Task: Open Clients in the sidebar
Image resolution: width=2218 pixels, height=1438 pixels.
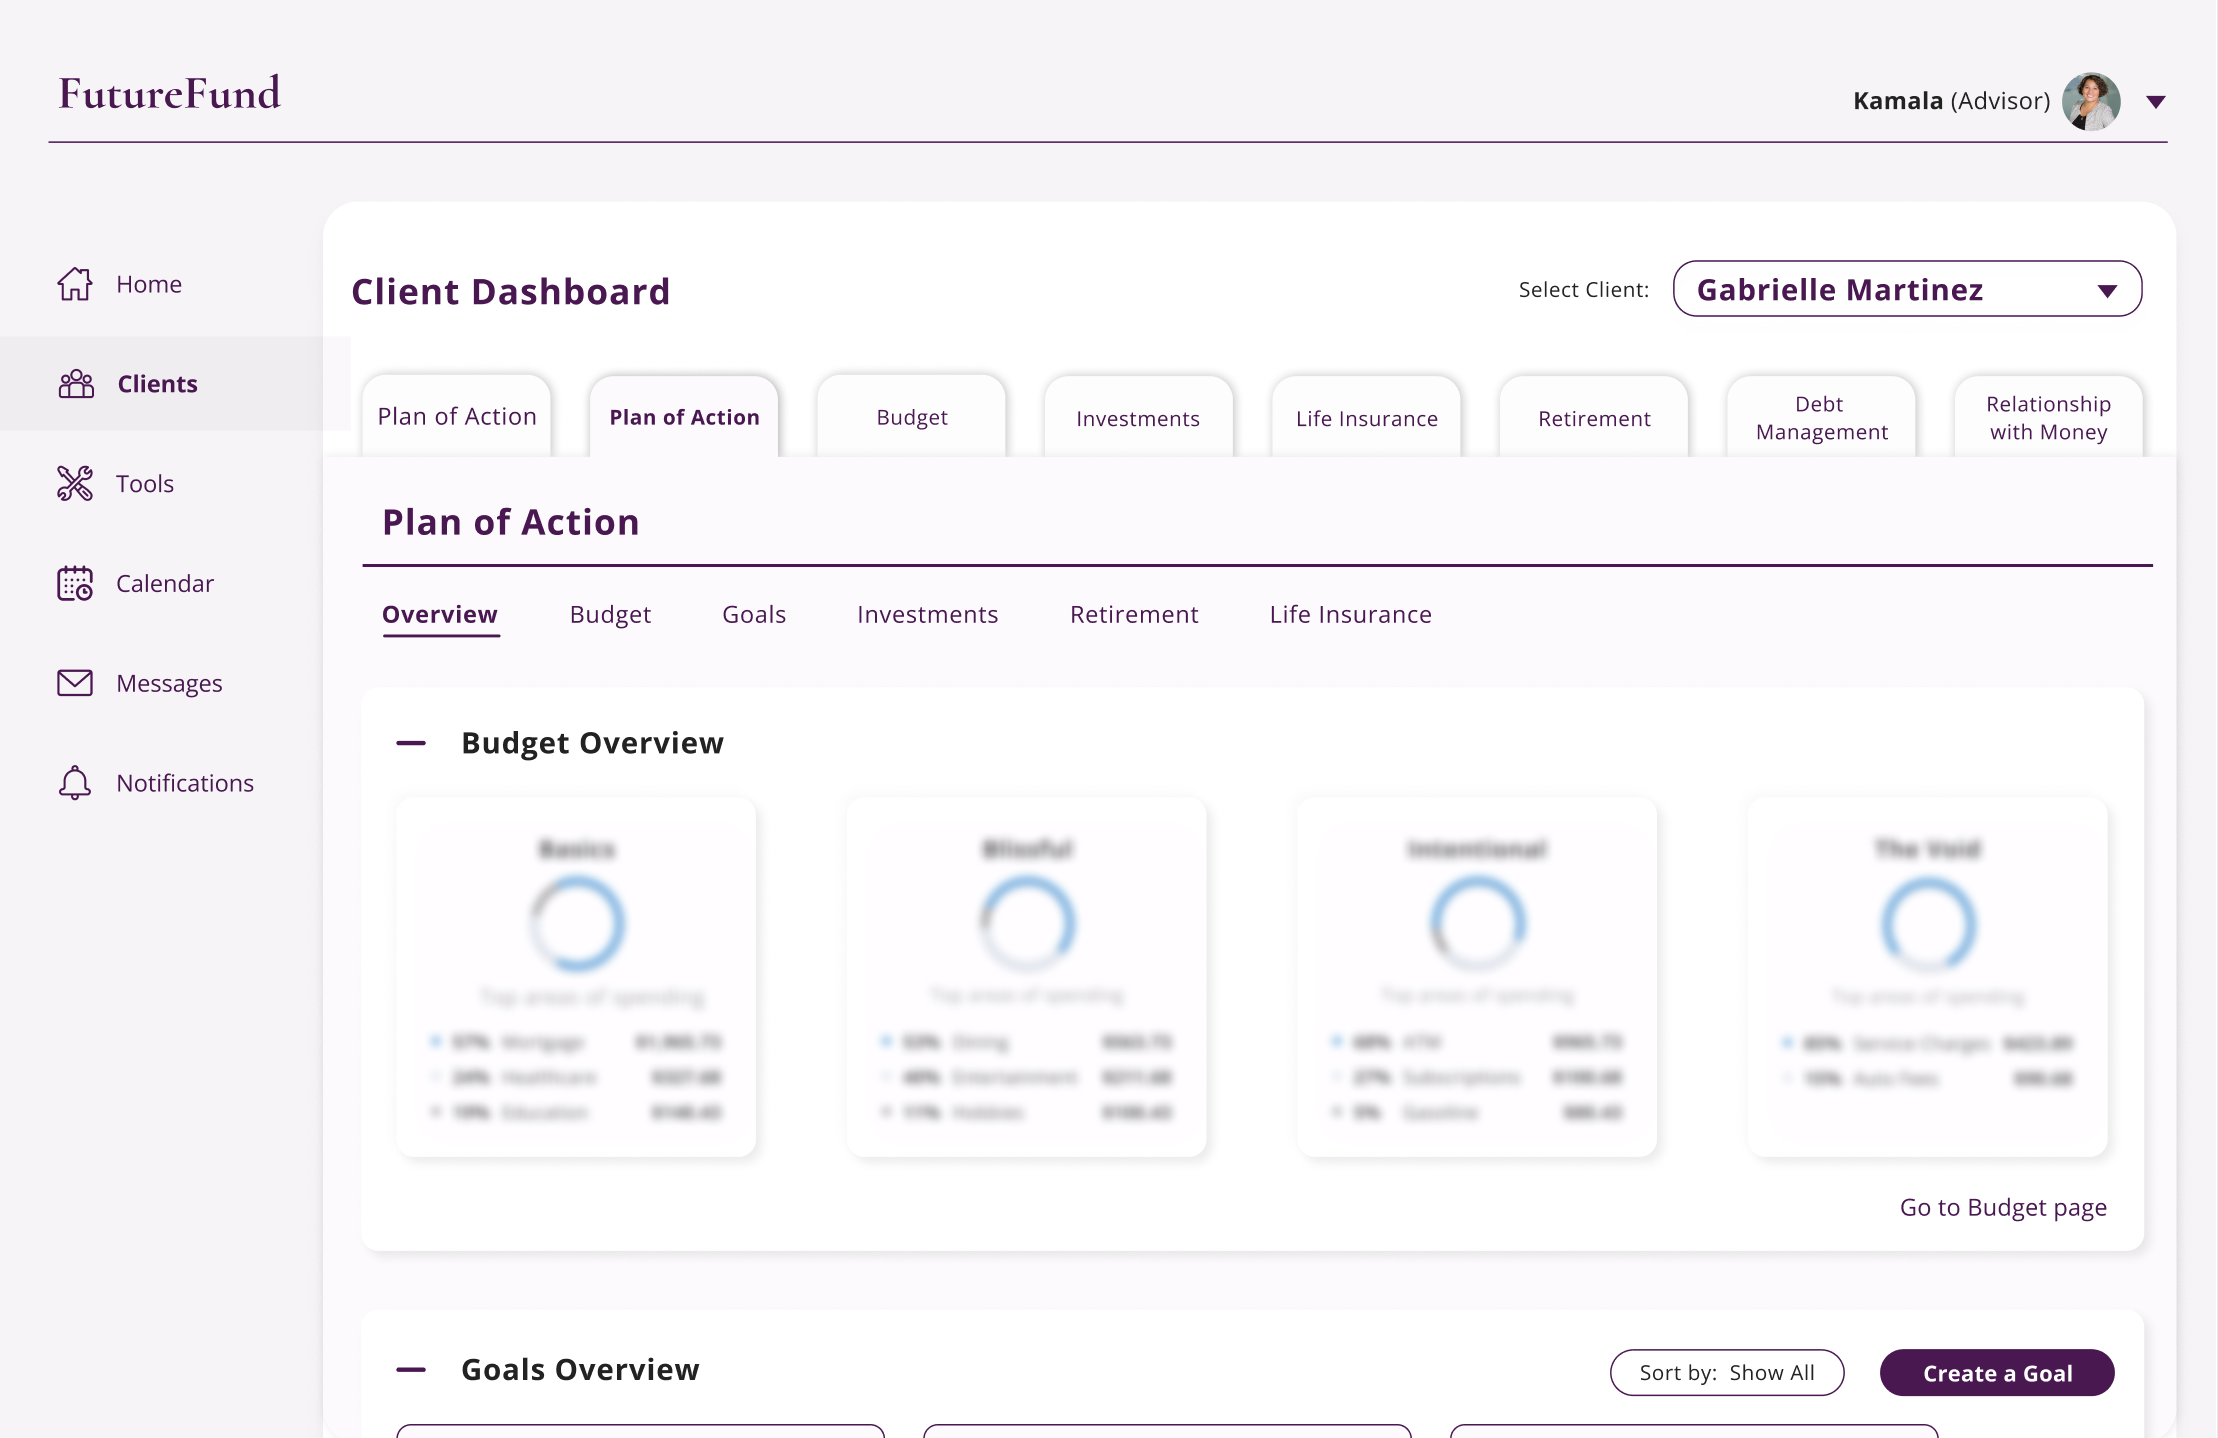Action: point(157,384)
